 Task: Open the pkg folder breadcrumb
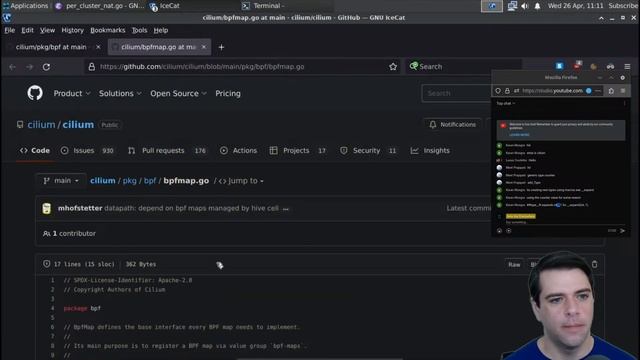pyautogui.click(x=129, y=180)
